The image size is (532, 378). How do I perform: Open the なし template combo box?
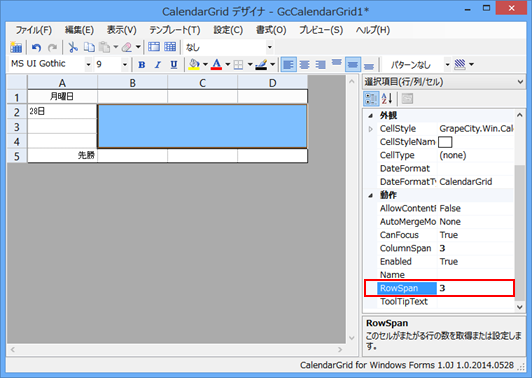270,47
